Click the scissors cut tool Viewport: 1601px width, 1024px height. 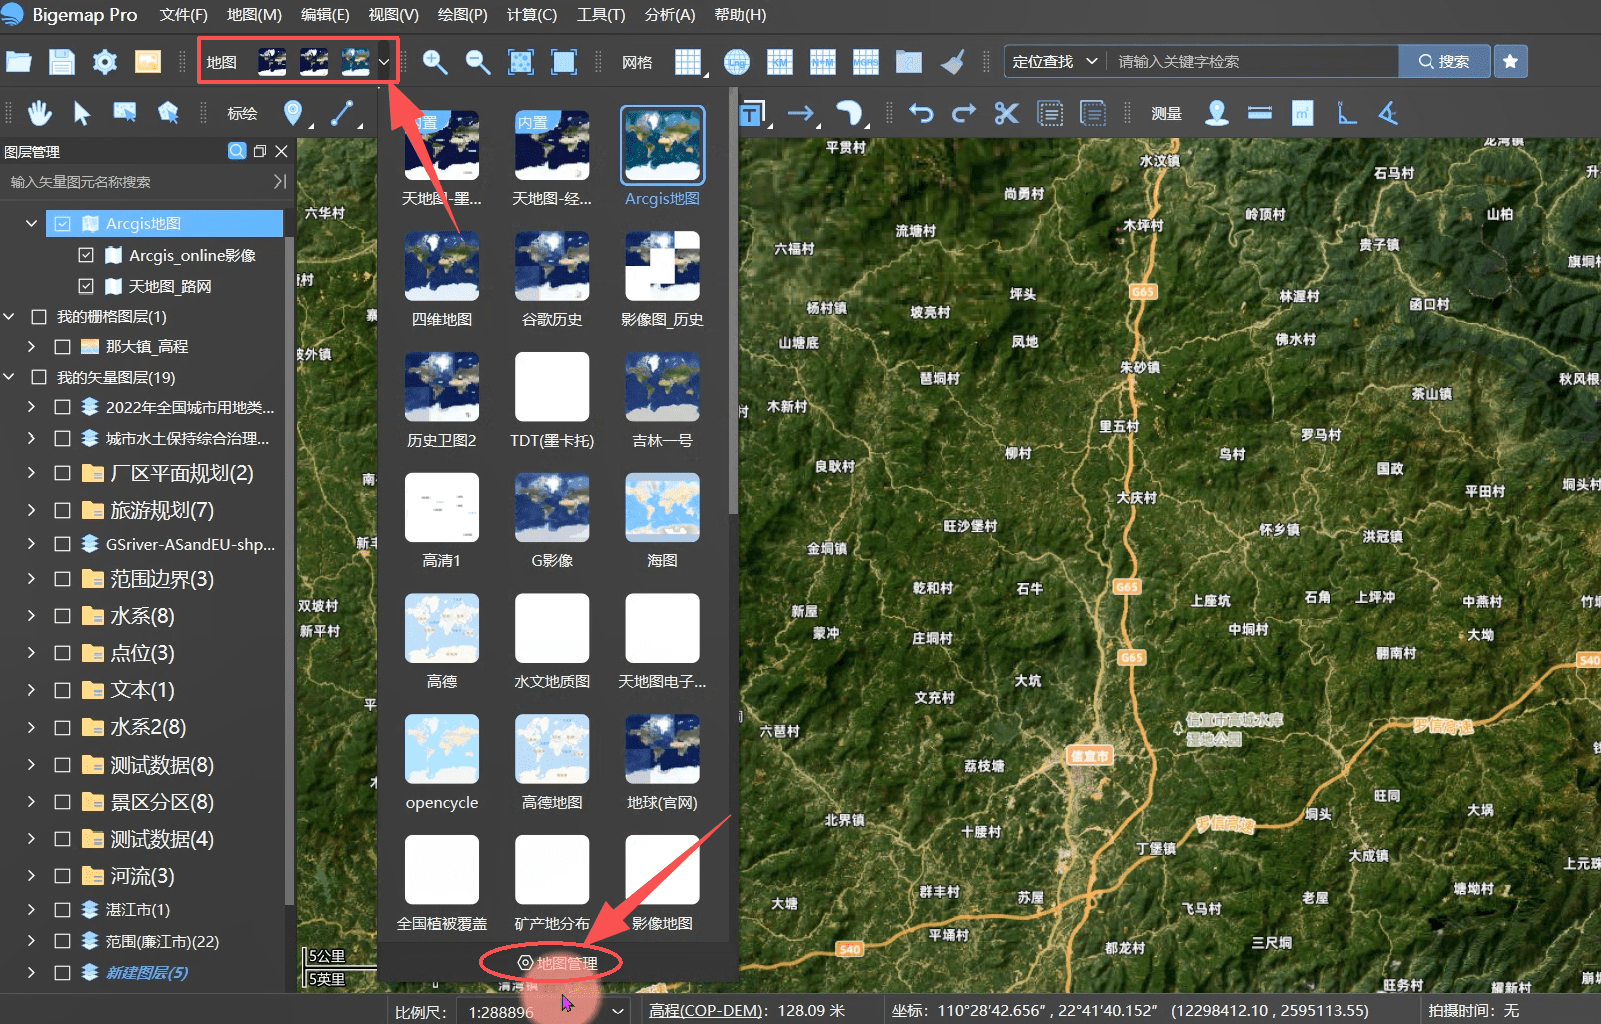coord(1007,113)
